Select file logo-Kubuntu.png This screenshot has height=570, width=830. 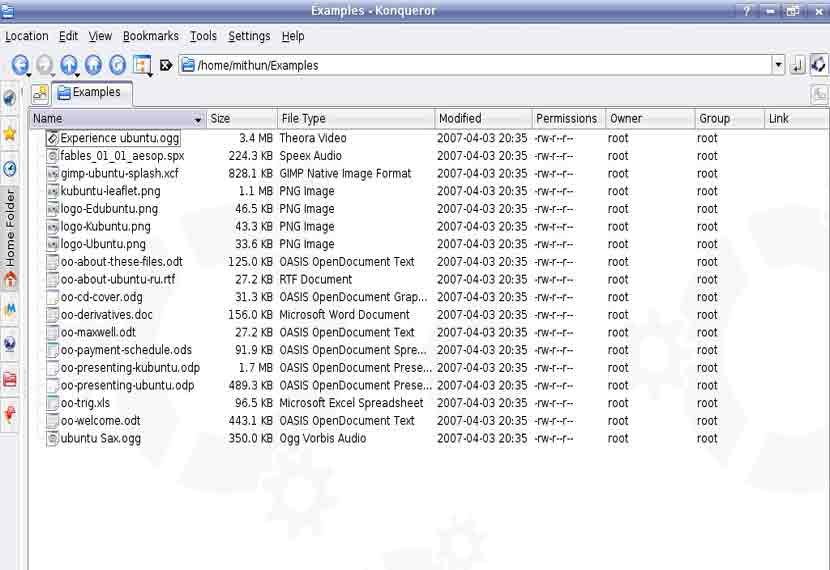[105, 227]
